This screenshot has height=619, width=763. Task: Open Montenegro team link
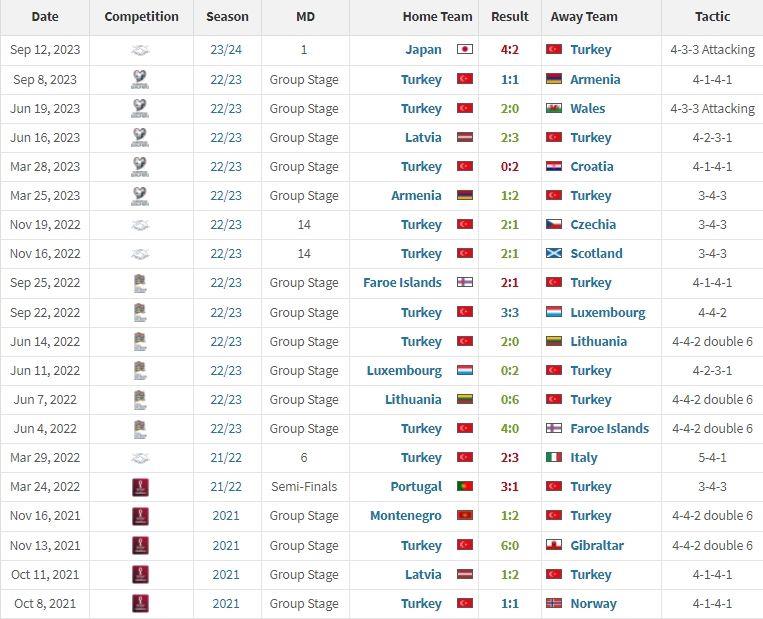click(406, 515)
